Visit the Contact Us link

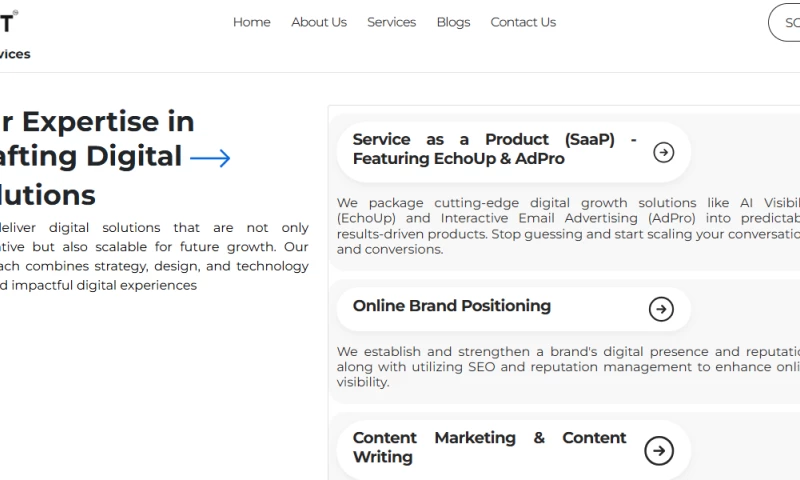pos(523,22)
